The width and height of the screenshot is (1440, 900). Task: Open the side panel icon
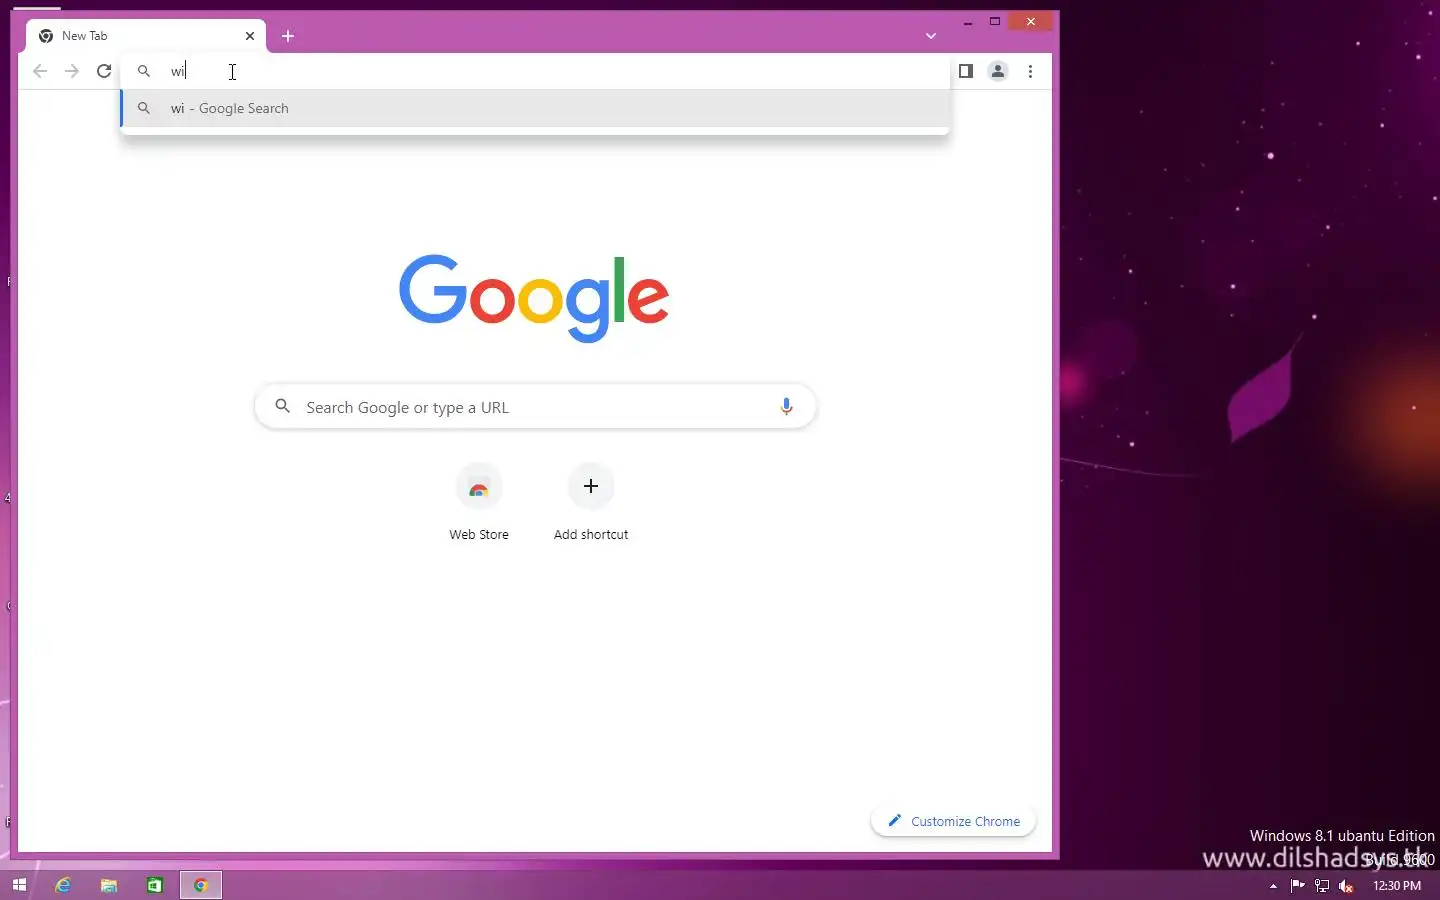click(966, 71)
